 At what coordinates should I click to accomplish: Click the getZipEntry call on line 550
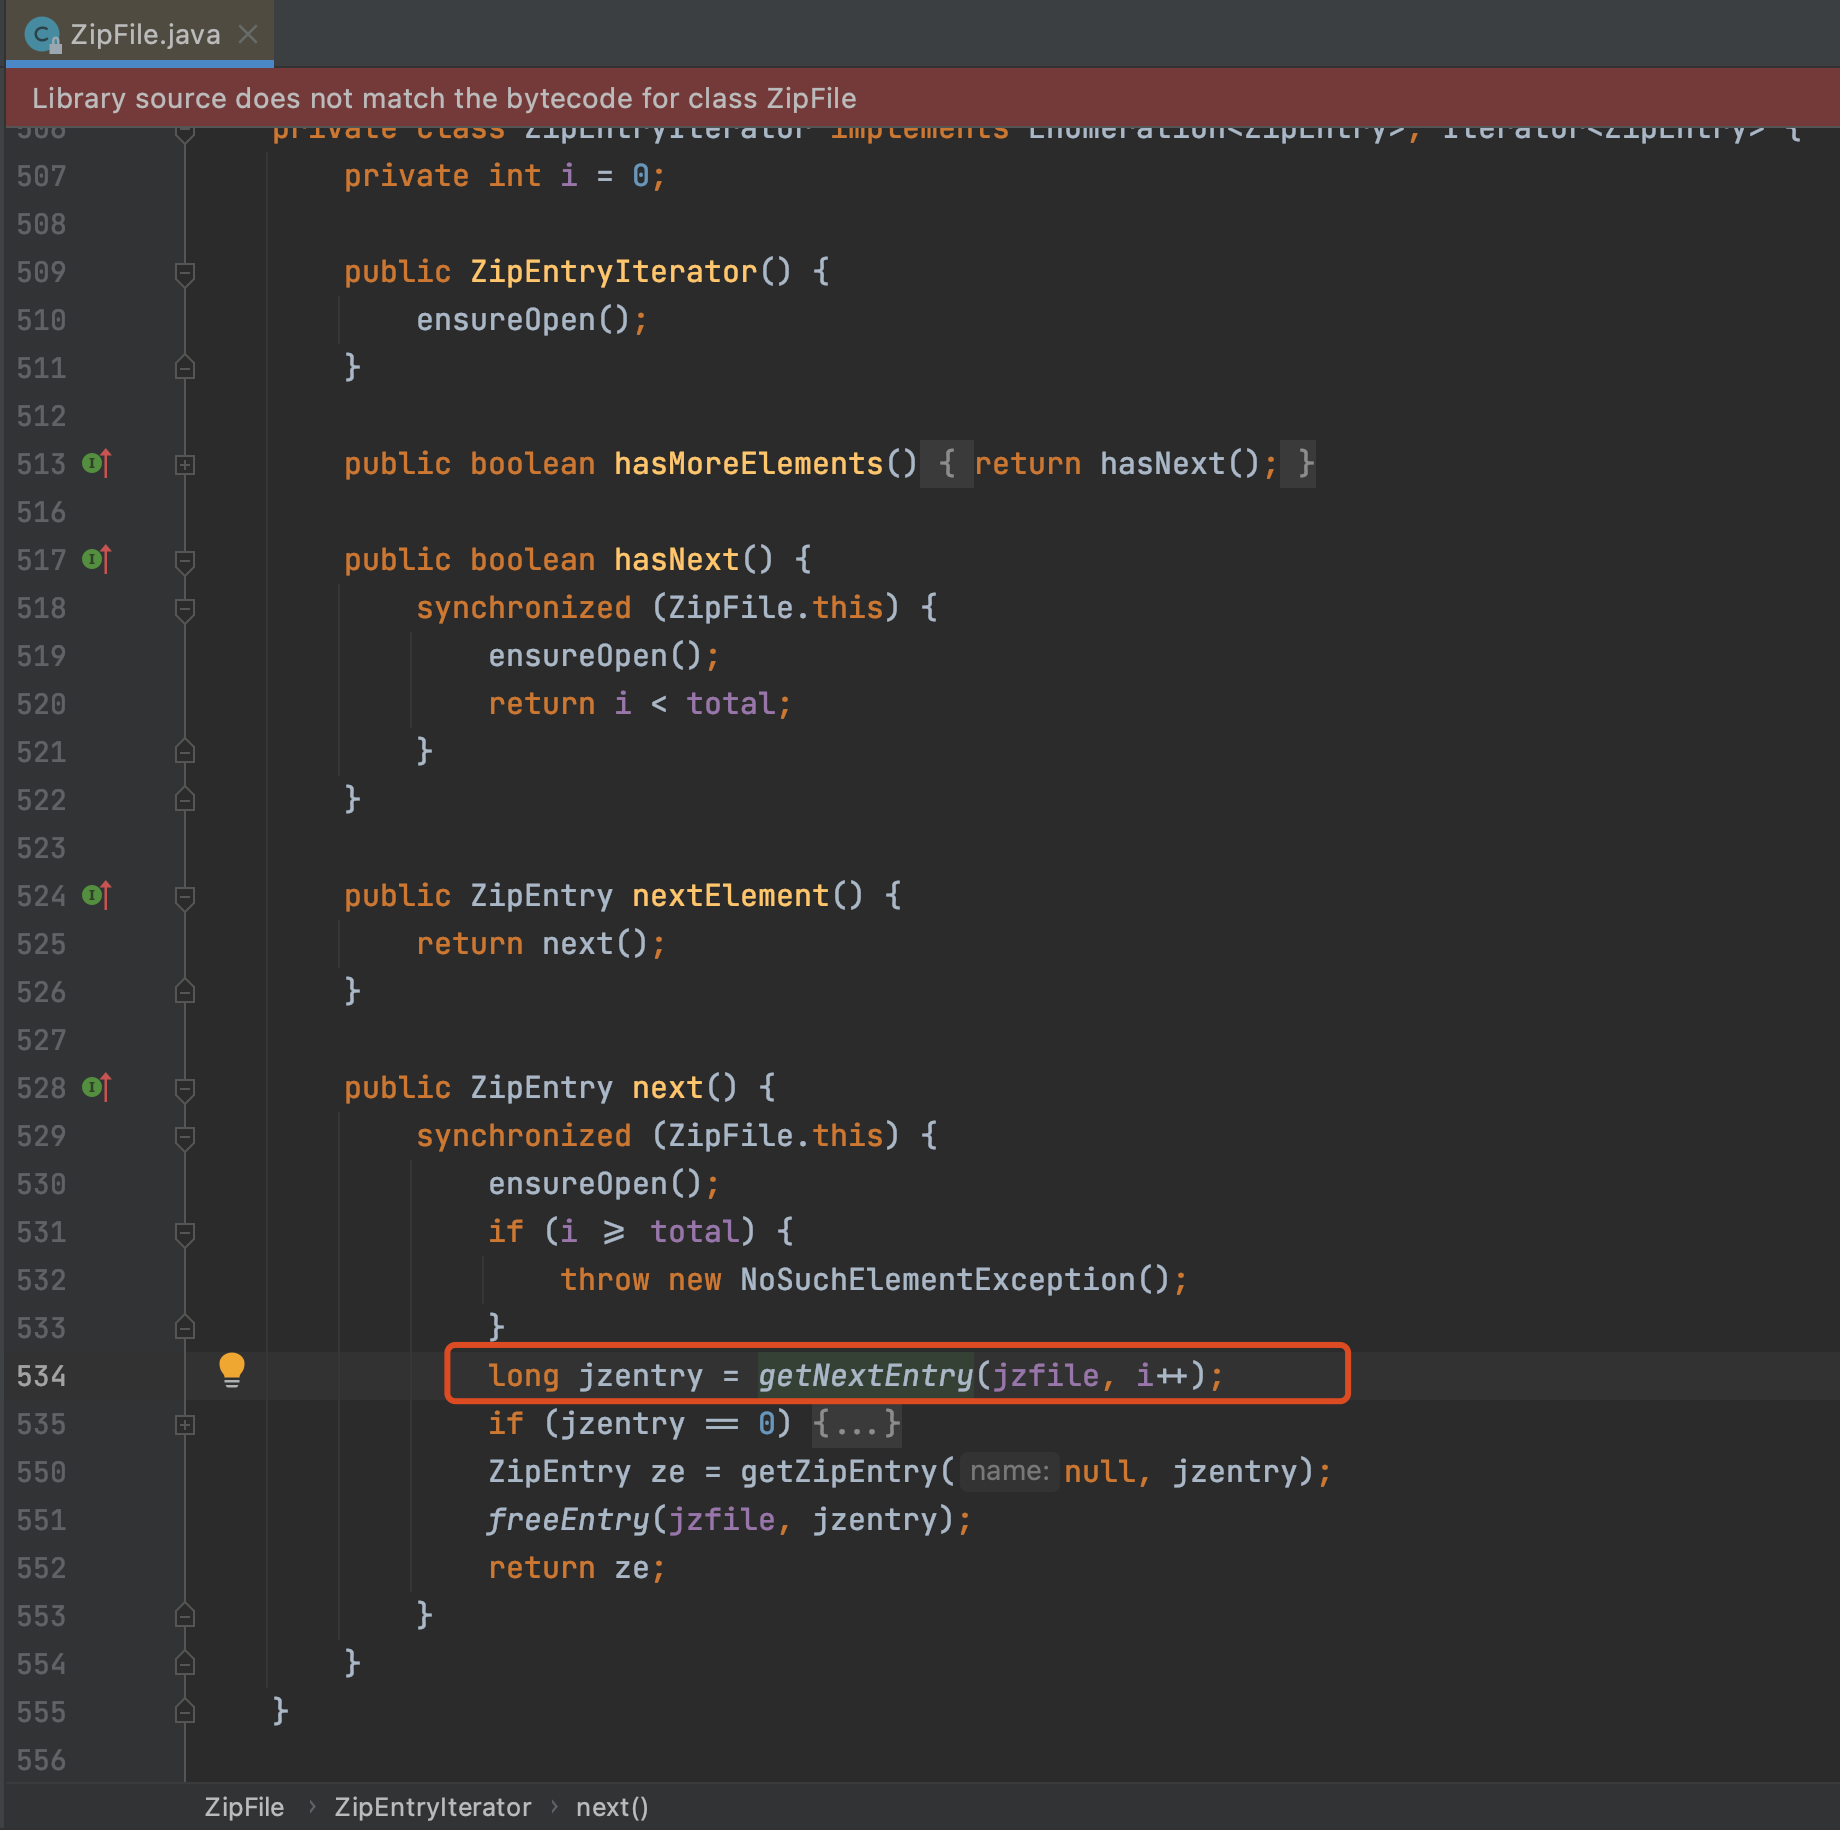click(x=838, y=1471)
